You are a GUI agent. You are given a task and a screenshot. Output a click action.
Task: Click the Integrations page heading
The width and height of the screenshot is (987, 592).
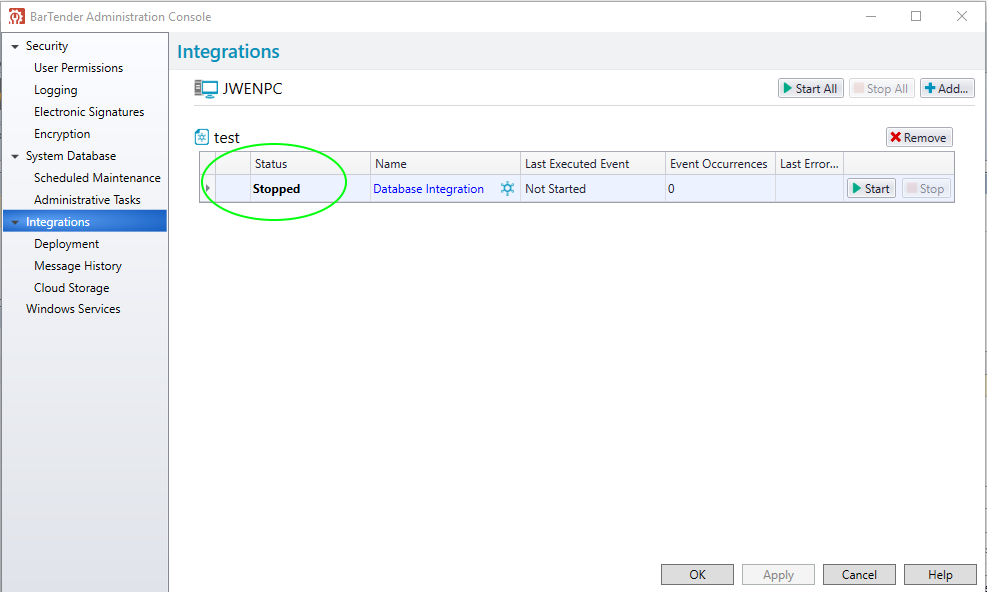[228, 52]
